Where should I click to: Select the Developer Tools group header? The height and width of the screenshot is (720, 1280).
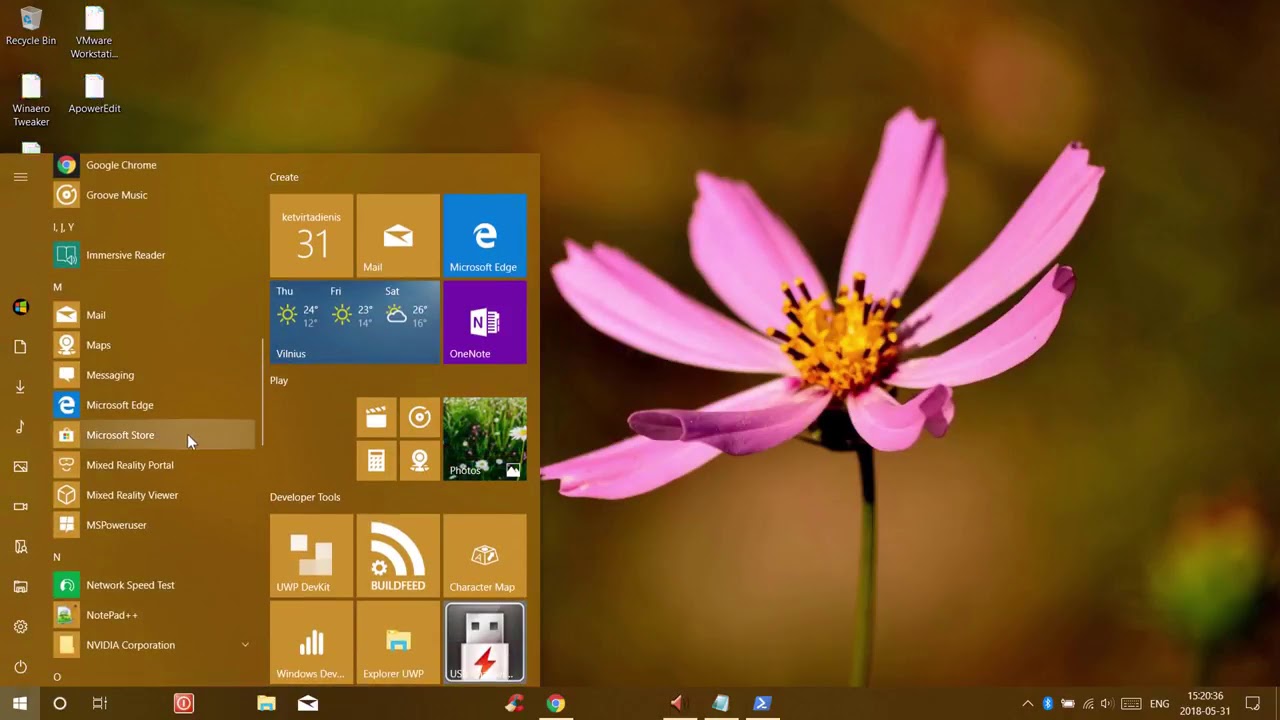pyautogui.click(x=305, y=497)
